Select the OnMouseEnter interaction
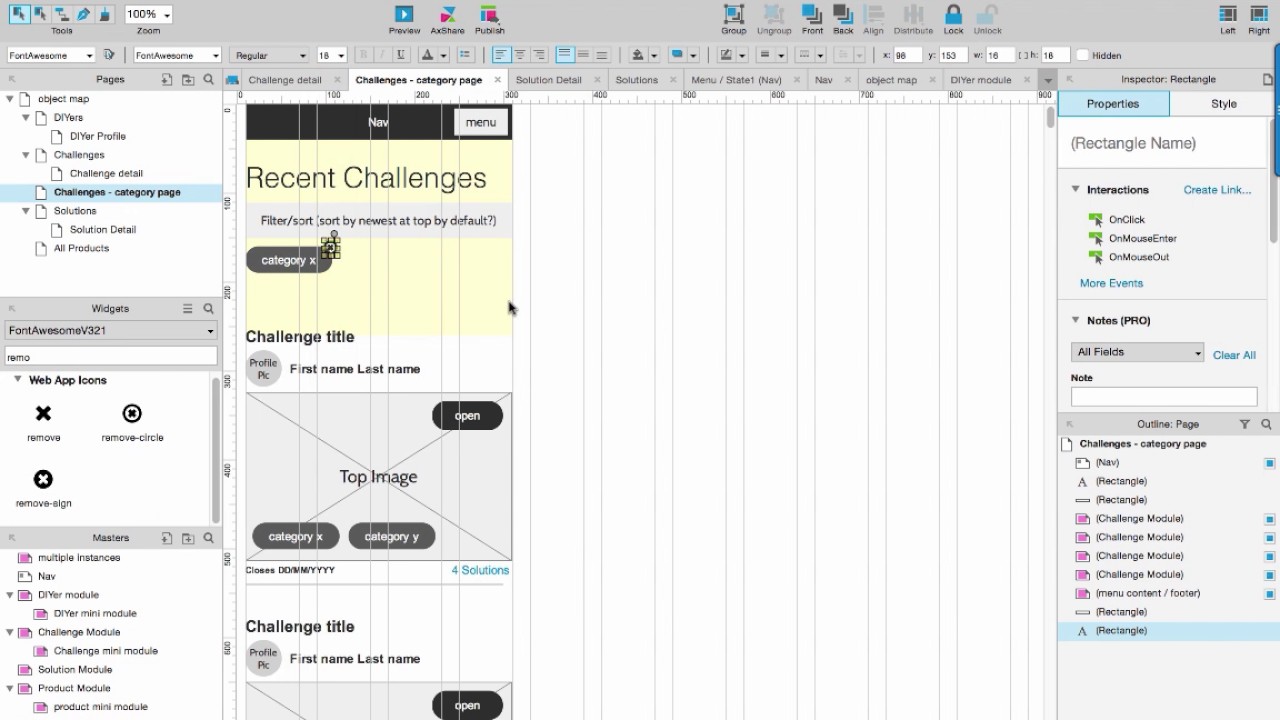The image size is (1280, 720). point(1142,239)
